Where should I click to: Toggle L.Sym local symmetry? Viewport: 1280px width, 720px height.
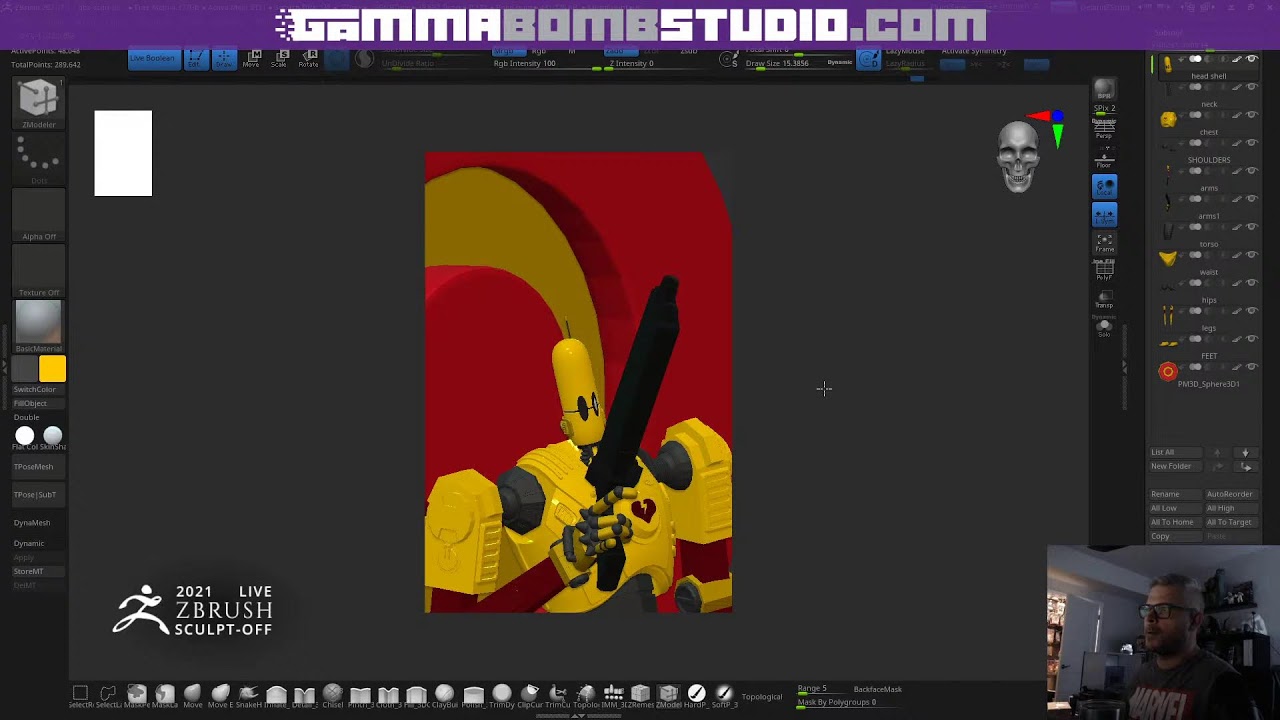click(1104, 214)
